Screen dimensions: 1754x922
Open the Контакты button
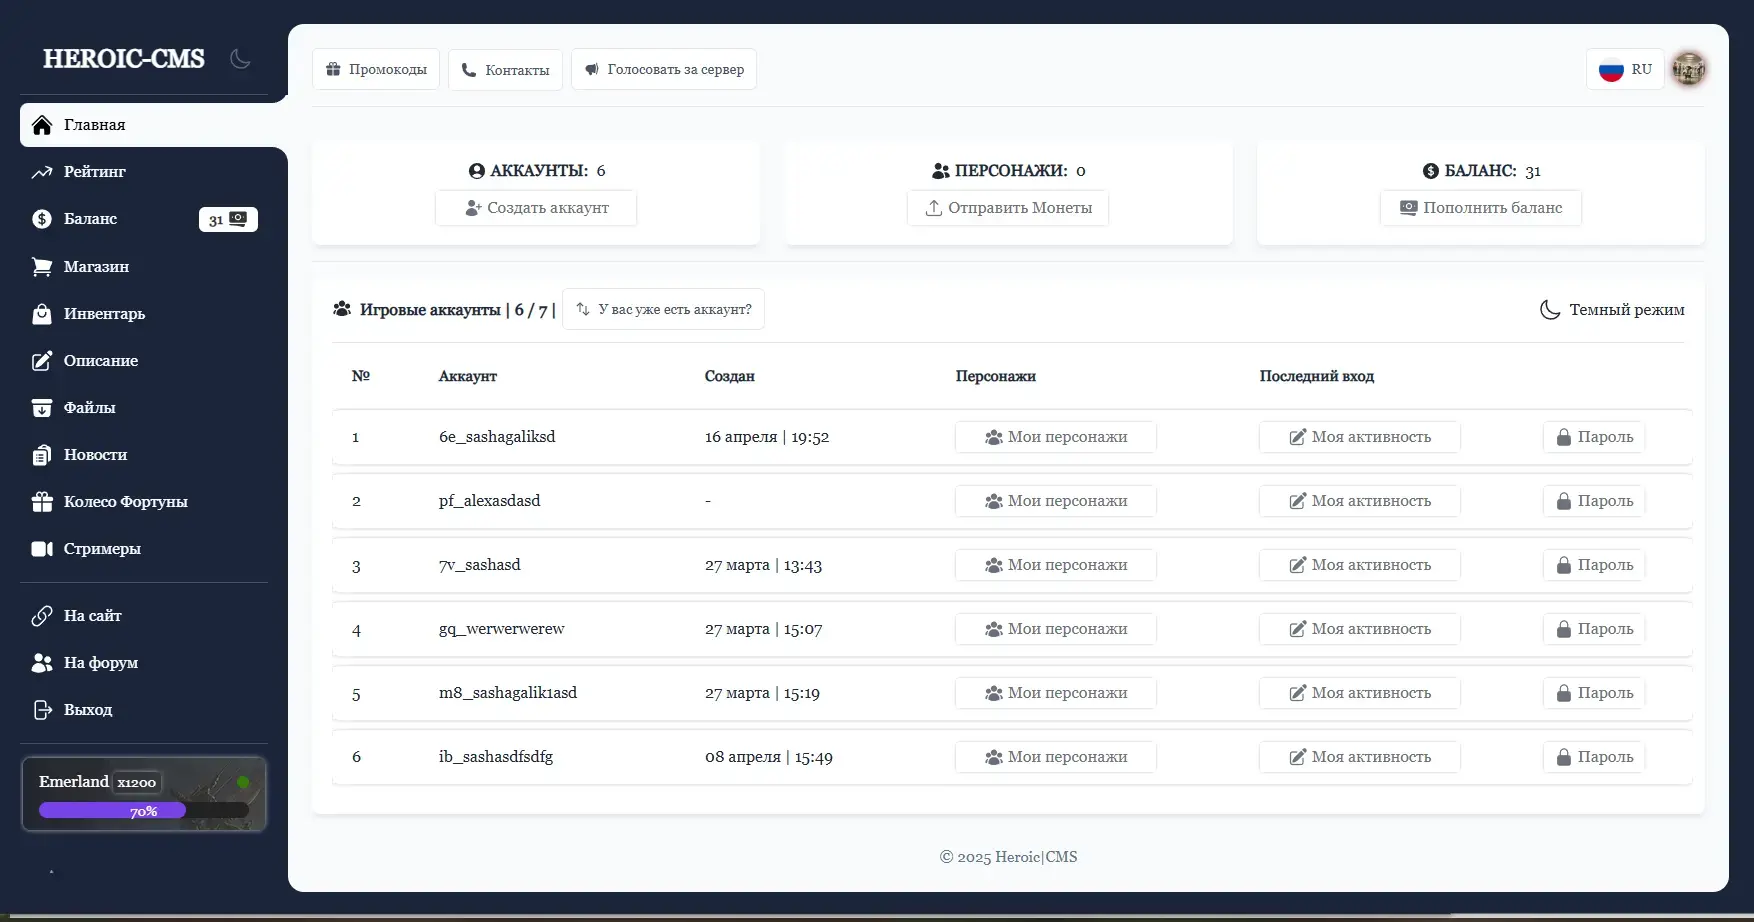505,69
